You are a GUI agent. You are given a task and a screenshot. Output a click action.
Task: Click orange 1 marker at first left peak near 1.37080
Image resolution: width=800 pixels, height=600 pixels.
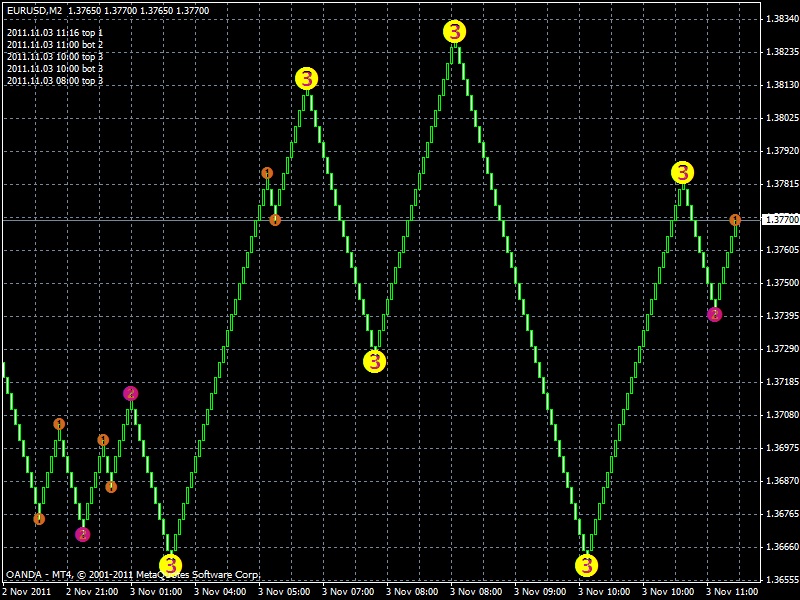[59, 424]
